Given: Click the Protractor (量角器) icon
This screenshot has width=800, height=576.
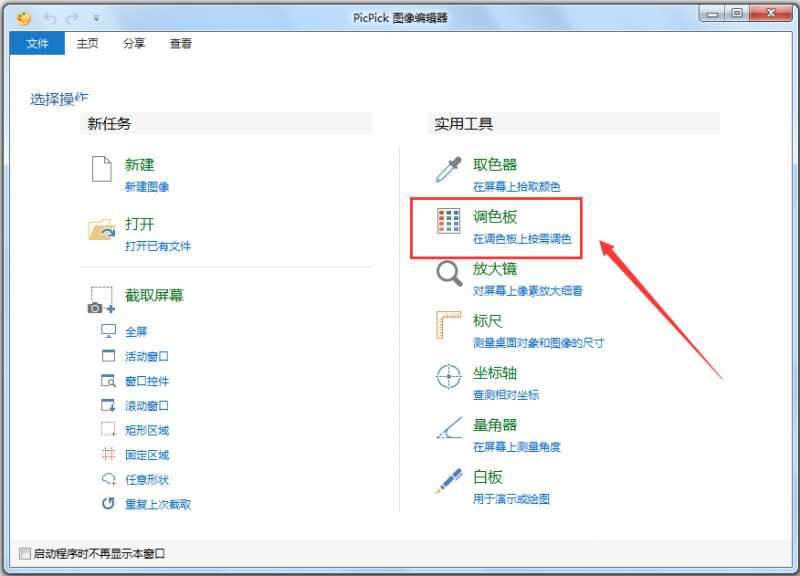Looking at the screenshot, I should pyautogui.click(x=449, y=429).
